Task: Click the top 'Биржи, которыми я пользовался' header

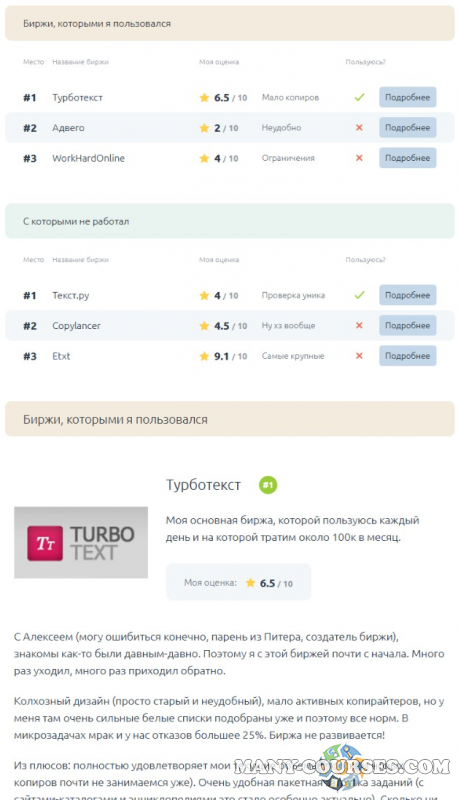Action: (230, 23)
